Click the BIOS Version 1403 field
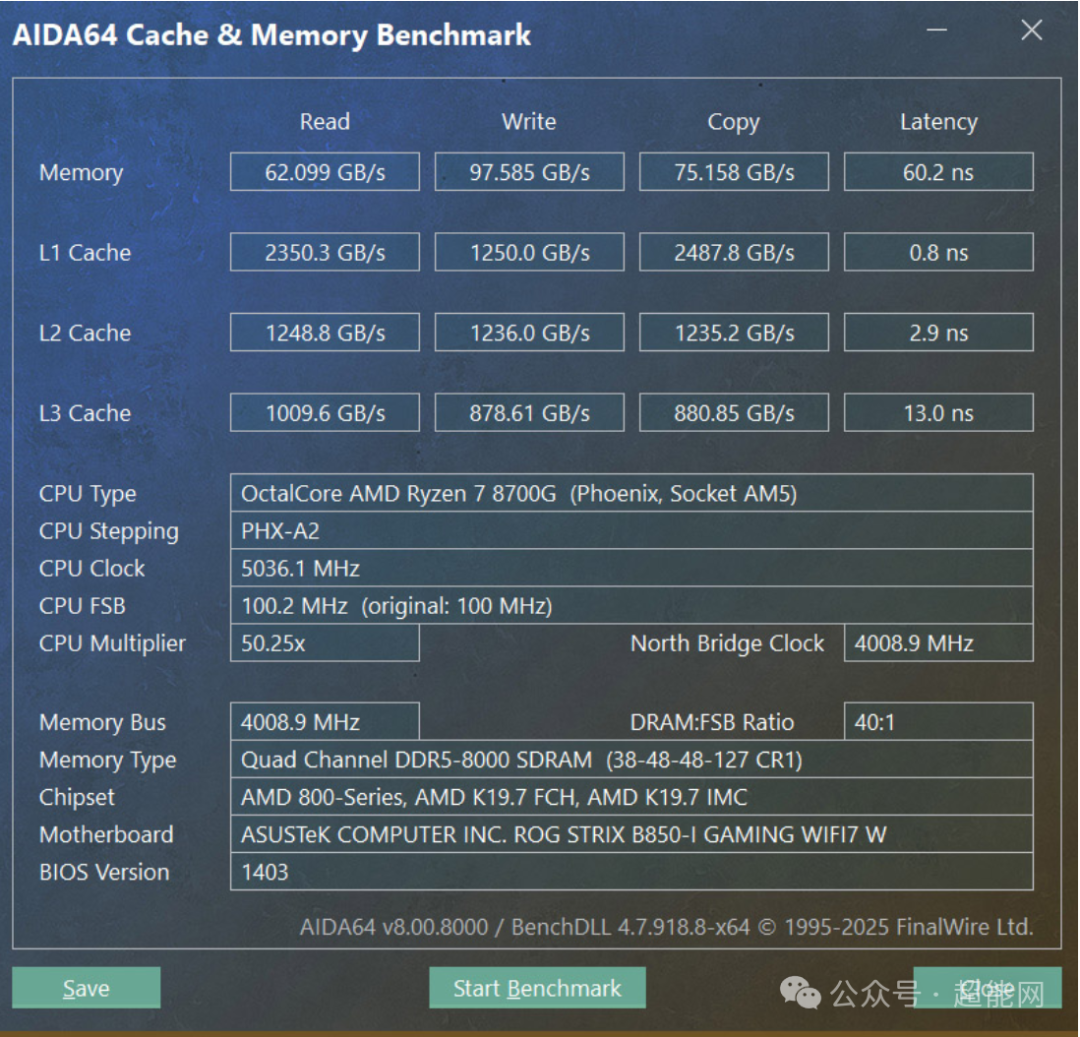The width and height of the screenshot is (1080, 1037). pyautogui.click(x=632, y=872)
